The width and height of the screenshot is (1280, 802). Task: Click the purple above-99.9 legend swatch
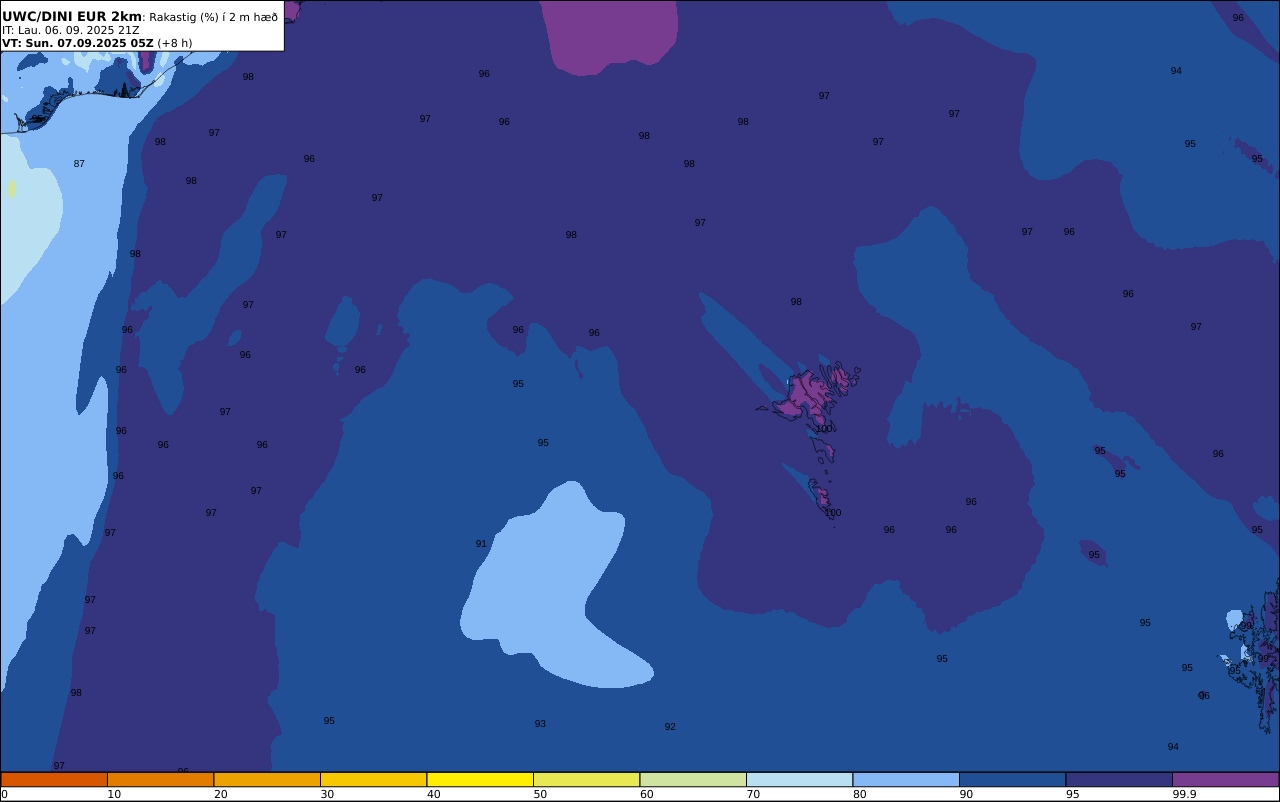pyautogui.click(x=1225, y=779)
